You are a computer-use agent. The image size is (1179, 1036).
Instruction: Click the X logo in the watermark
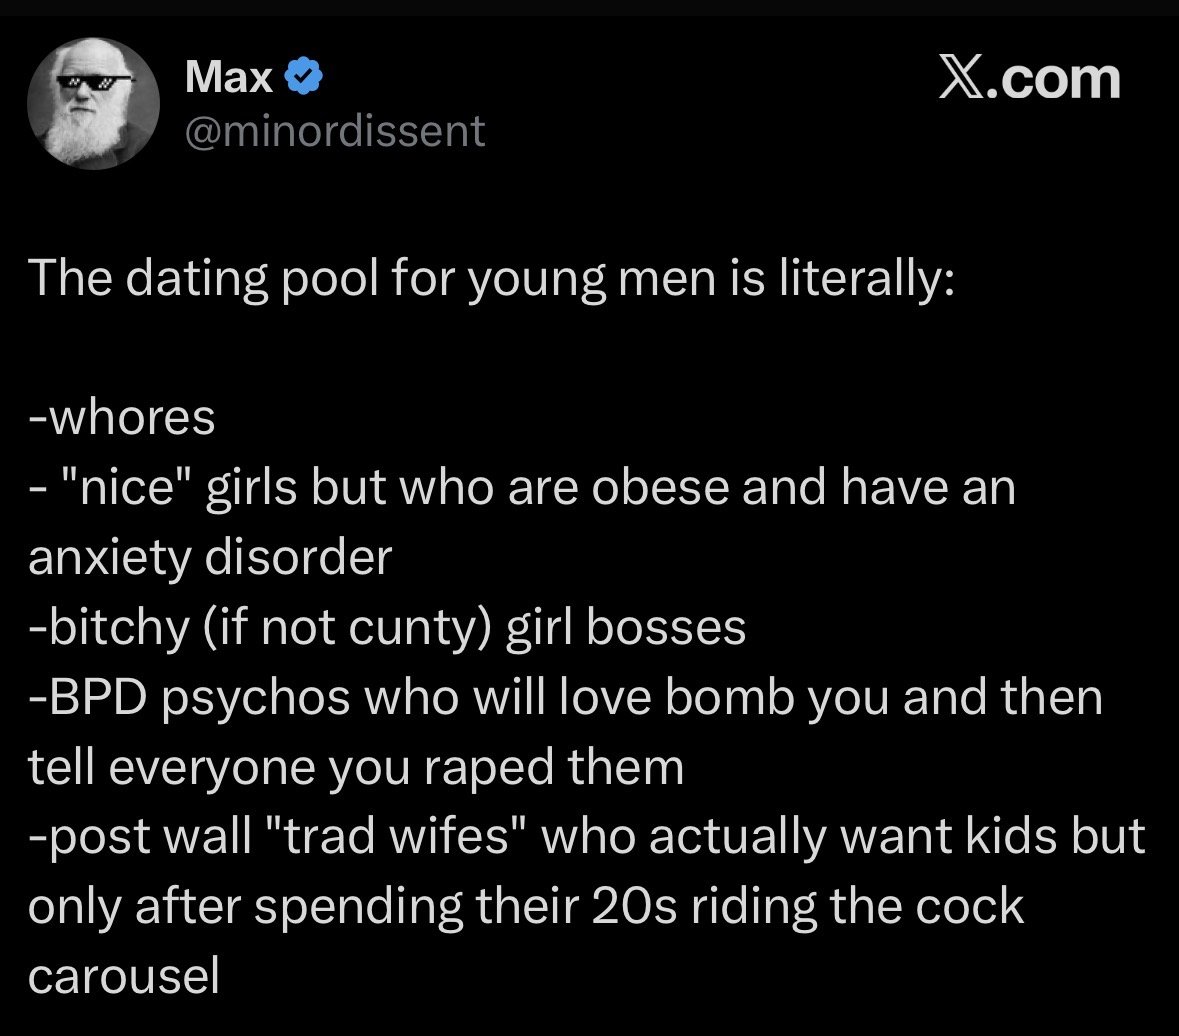coord(962,79)
